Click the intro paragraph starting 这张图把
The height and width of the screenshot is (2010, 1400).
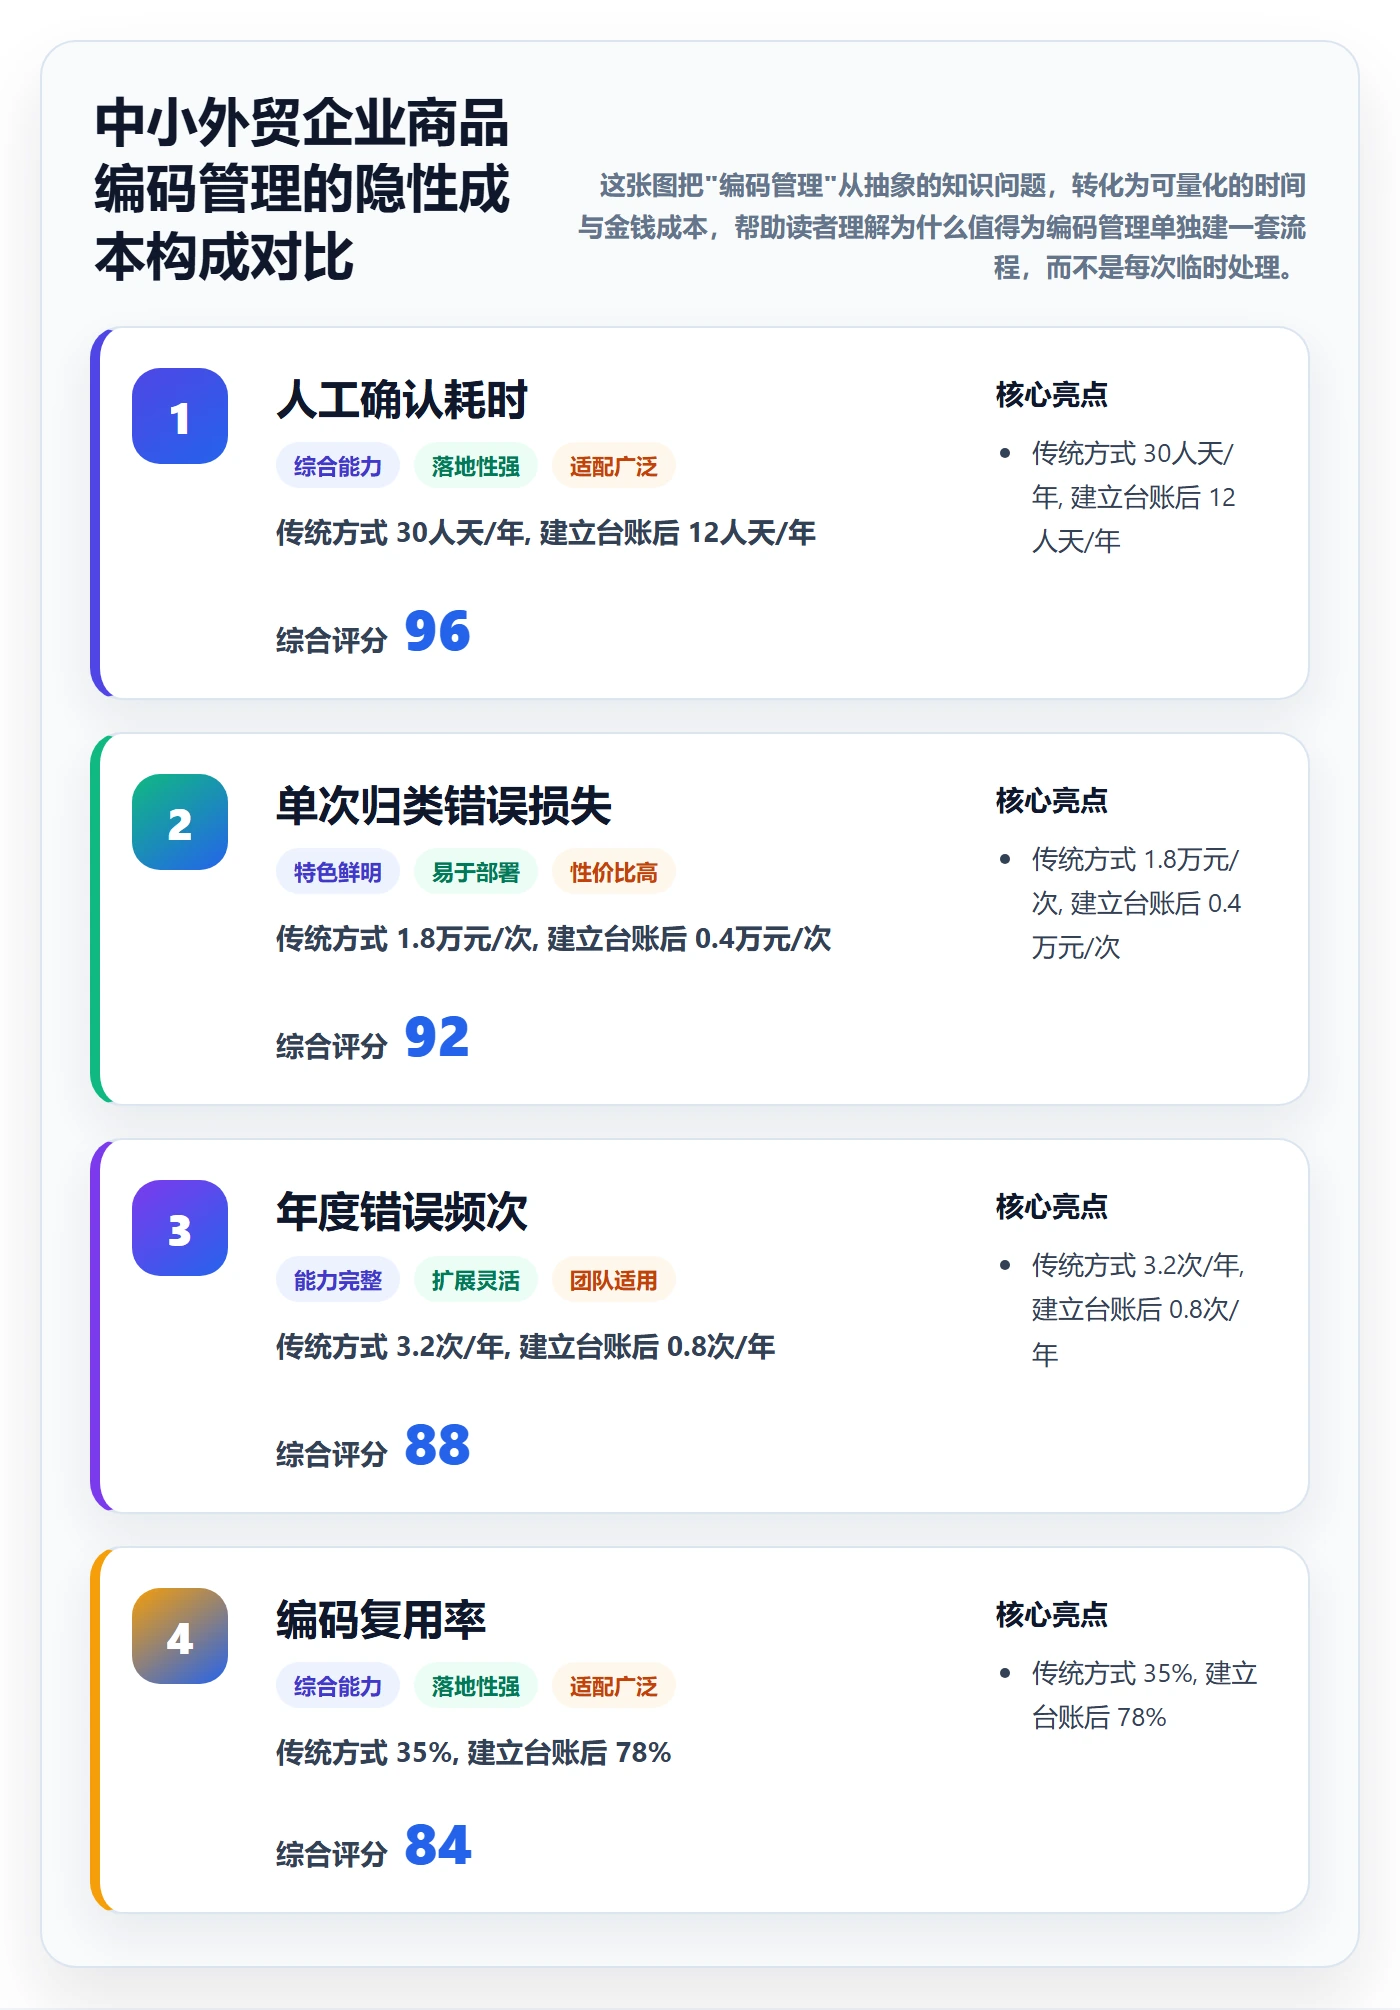[x=942, y=227]
